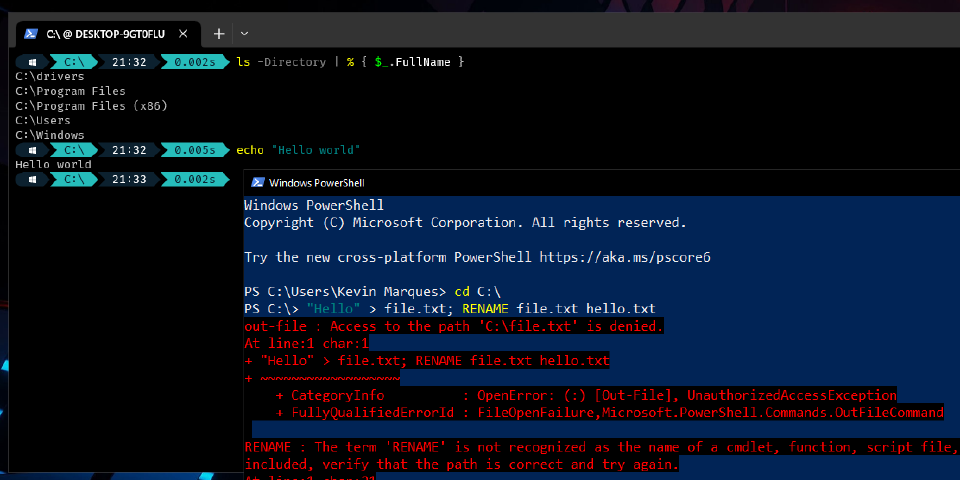Click the PowerShell icon in the Windows PowerShell title bar
Screen dimensions: 960x480
(x=258, y=182)
